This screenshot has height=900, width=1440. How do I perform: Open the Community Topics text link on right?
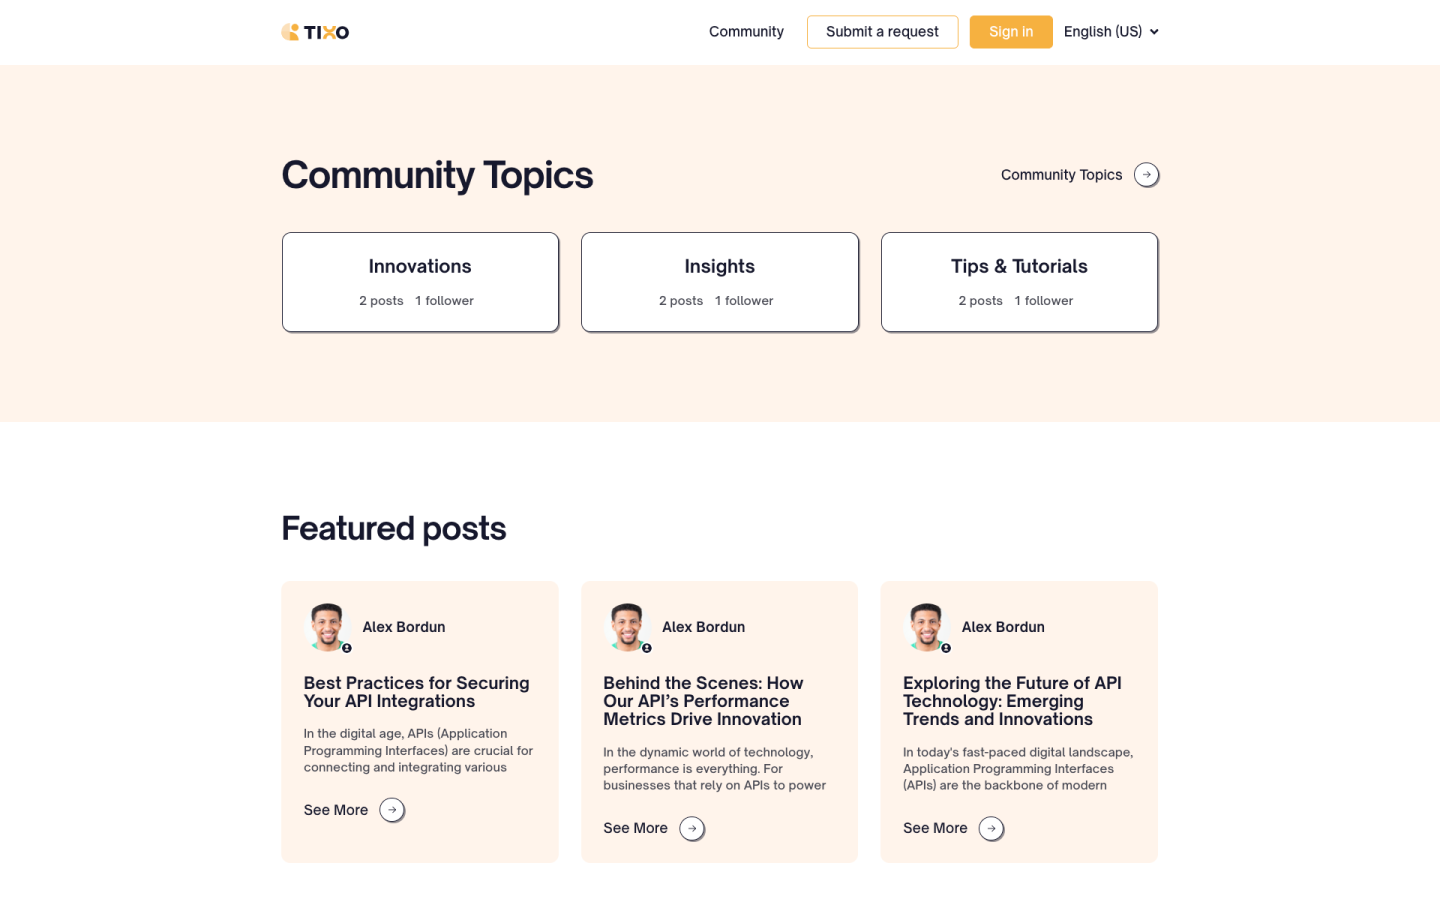(x=1061, y=175)
